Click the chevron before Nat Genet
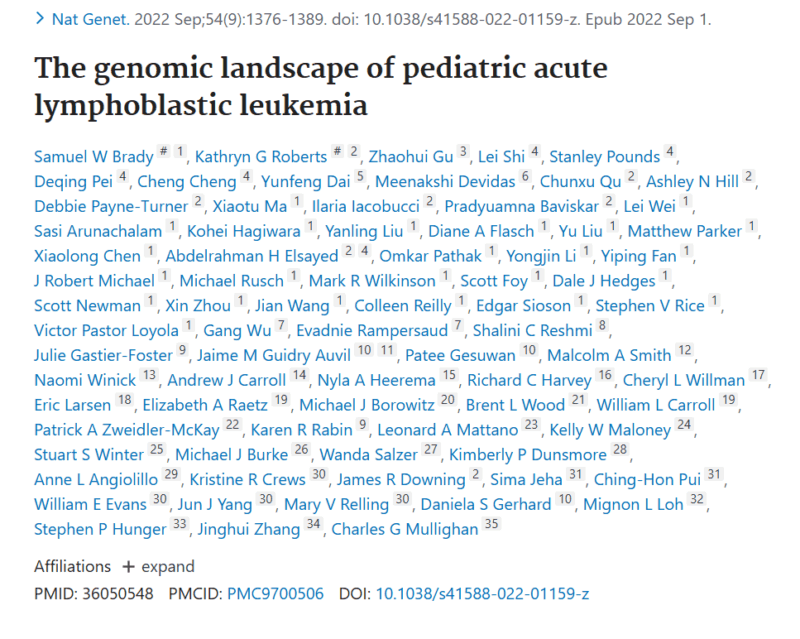Screen dimensions: 800x639 tap(40, 19)
